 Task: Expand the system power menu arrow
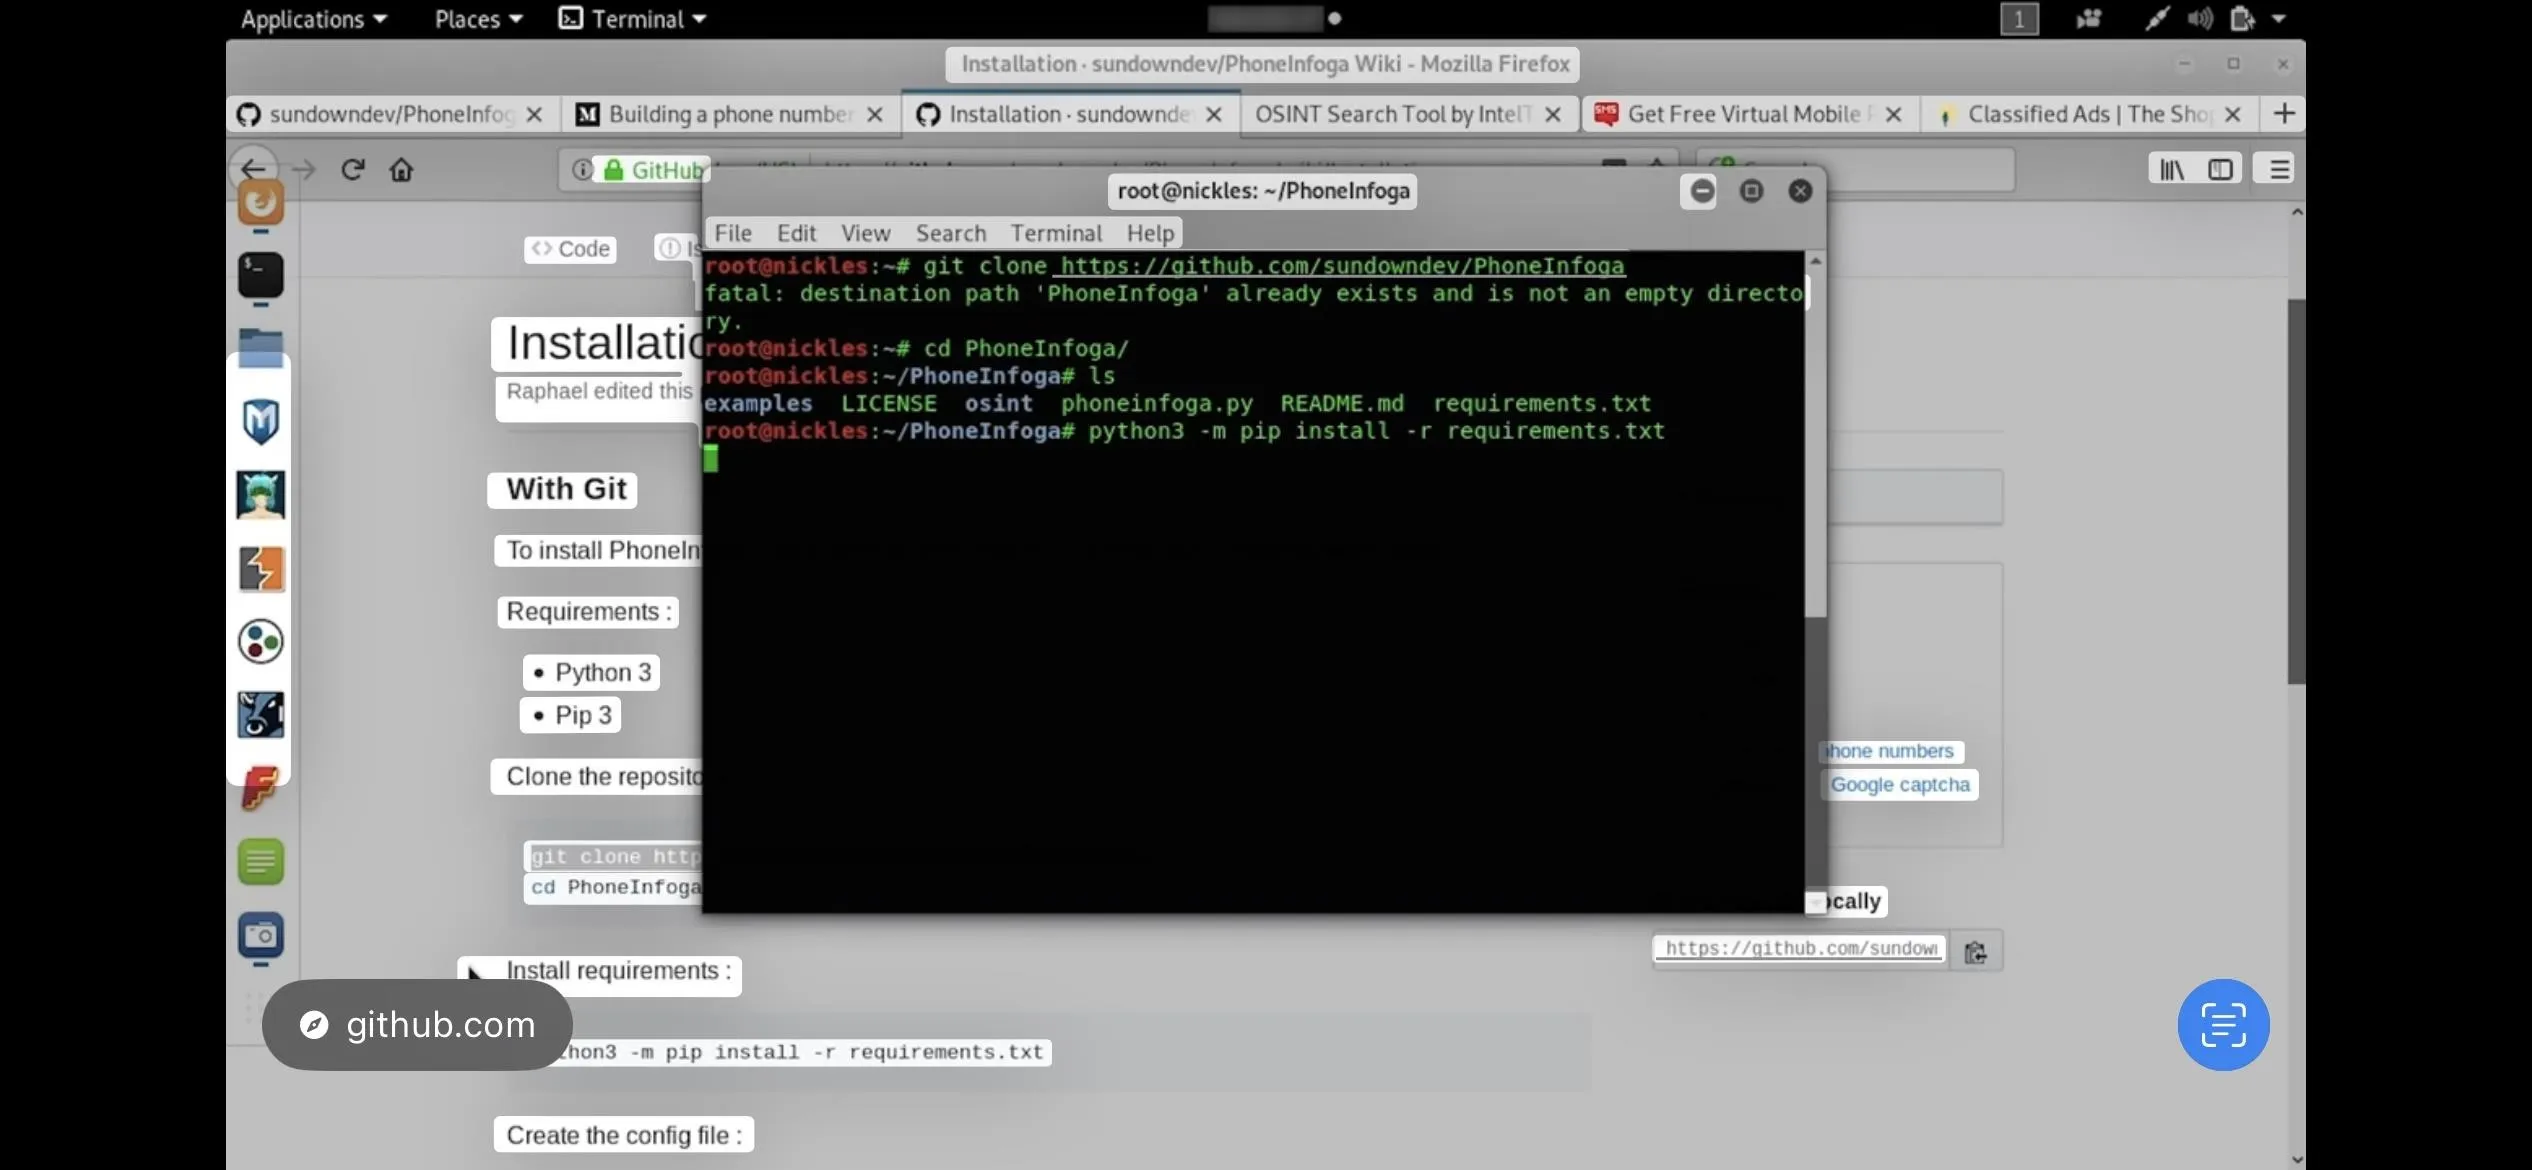(2279, 18)
